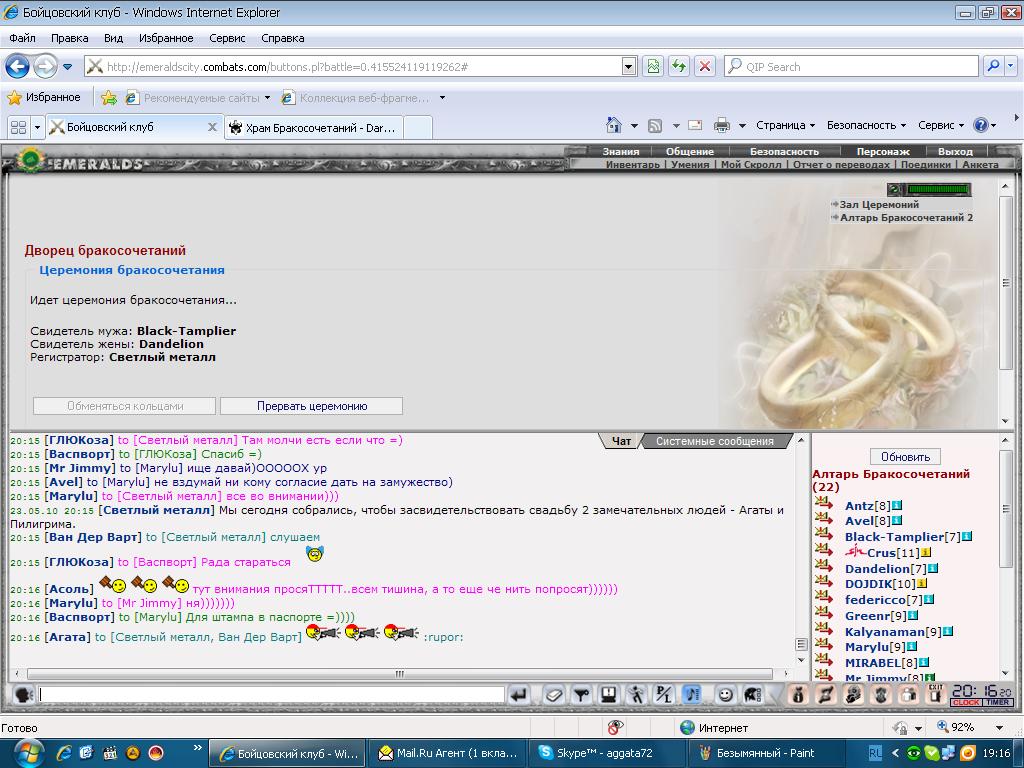
Task: Switch to the Храм Бракосочетаний tab
Action: tap(314, 127)
